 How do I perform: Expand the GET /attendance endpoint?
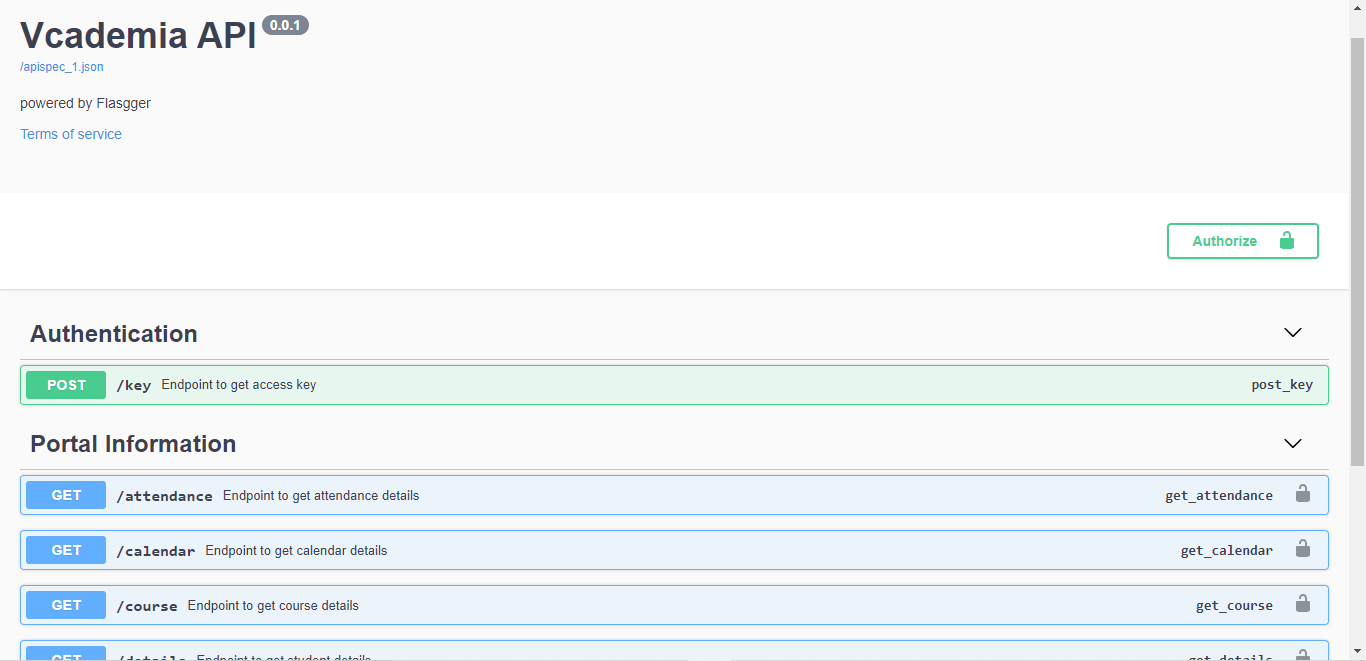(x=674, y=495)
